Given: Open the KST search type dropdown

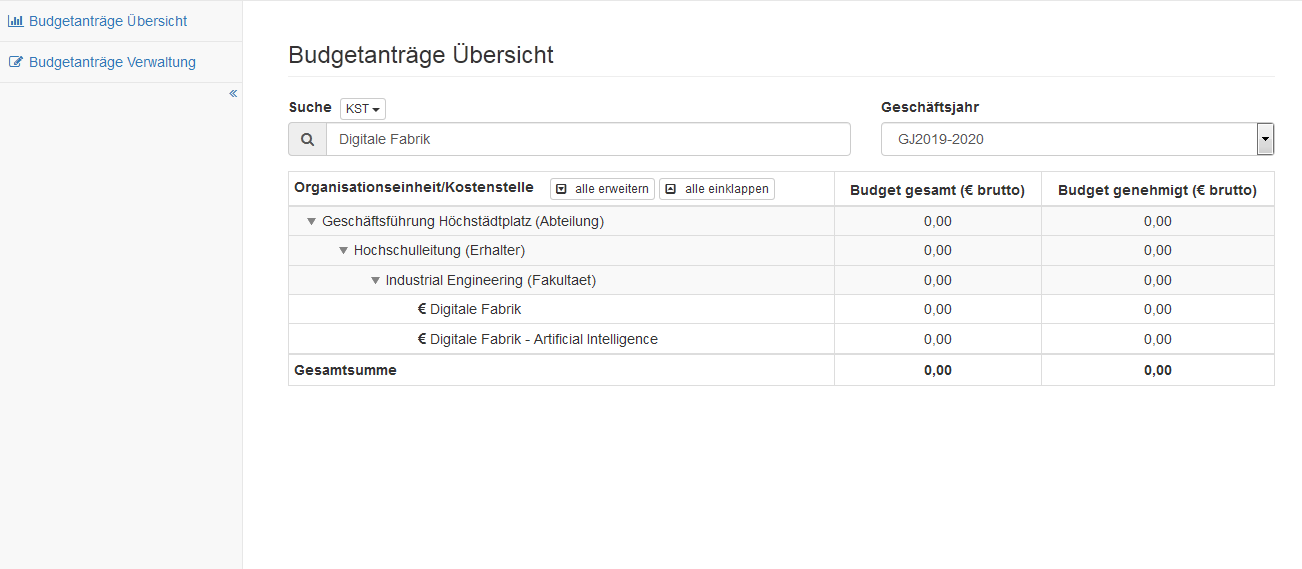Looking at the screenshot, I should (362, 108).
